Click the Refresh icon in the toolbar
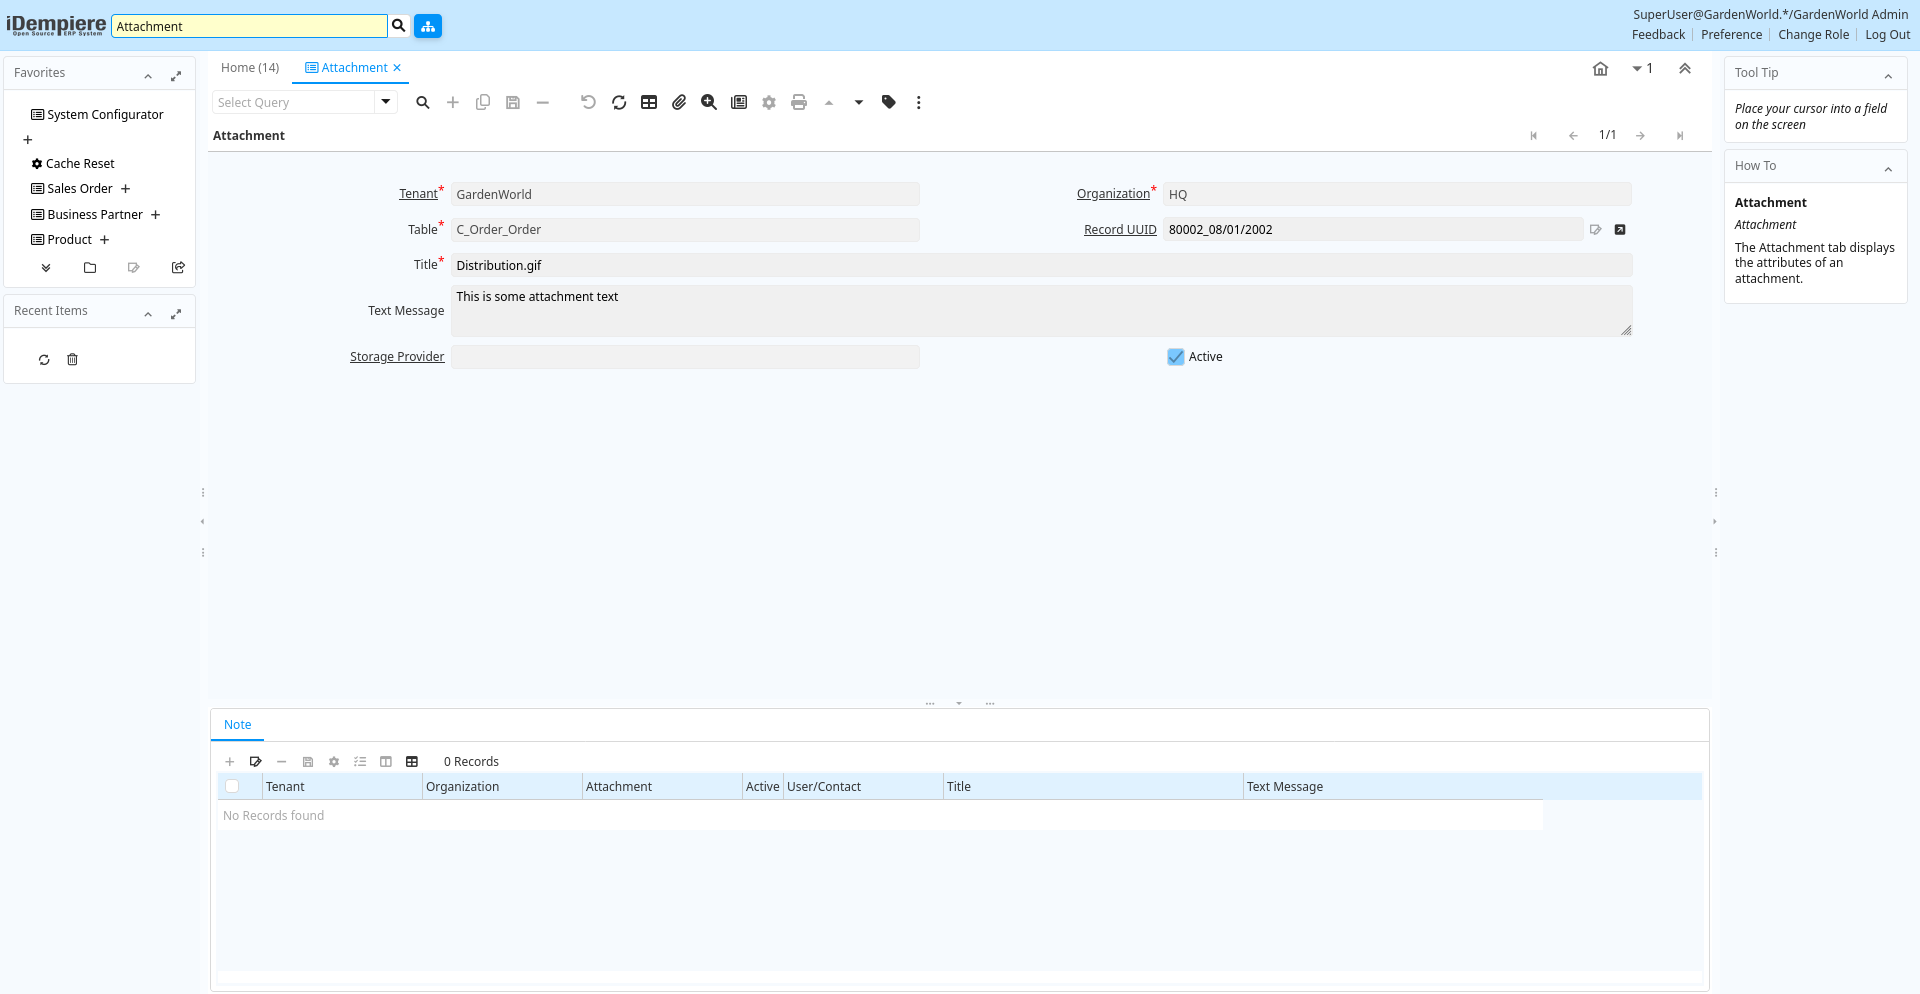Image resolution: width=1920 pixels, height=994 pixels. (619, 102)
